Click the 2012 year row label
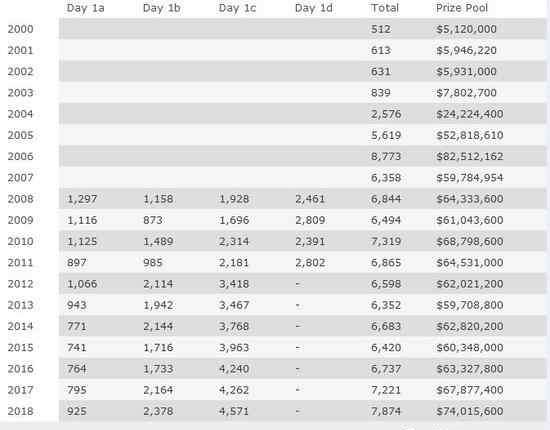 click(21, 284)
